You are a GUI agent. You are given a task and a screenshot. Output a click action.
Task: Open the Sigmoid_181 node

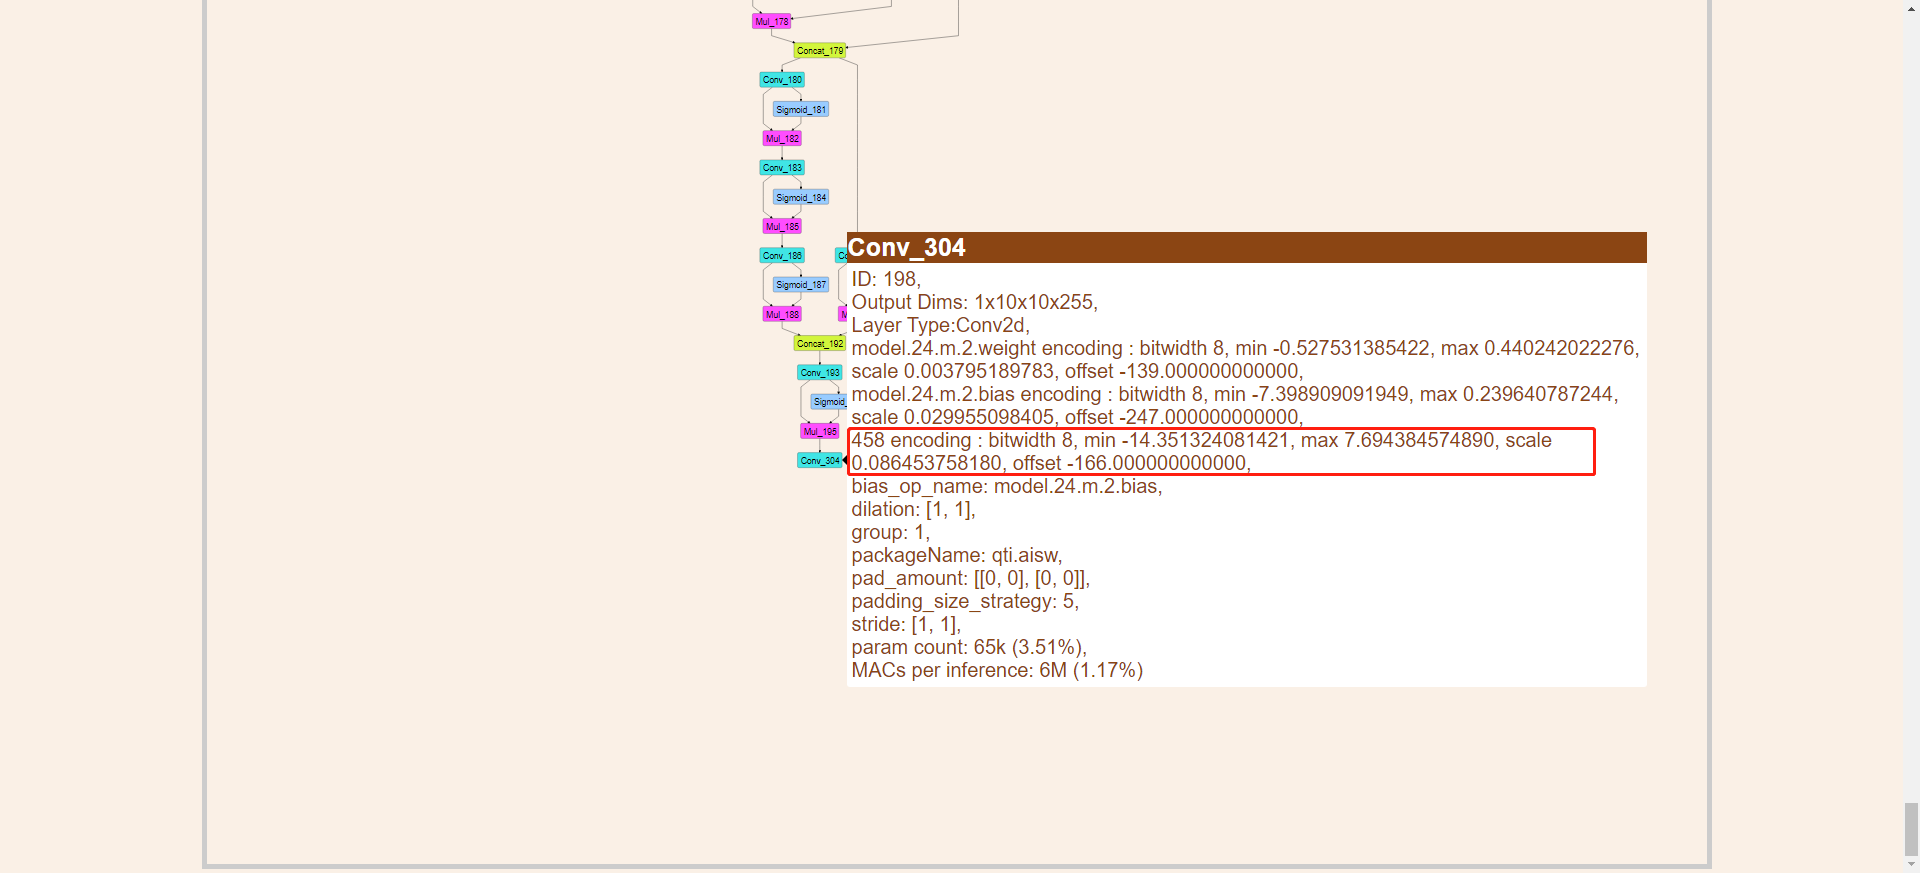tap(801, 110)
